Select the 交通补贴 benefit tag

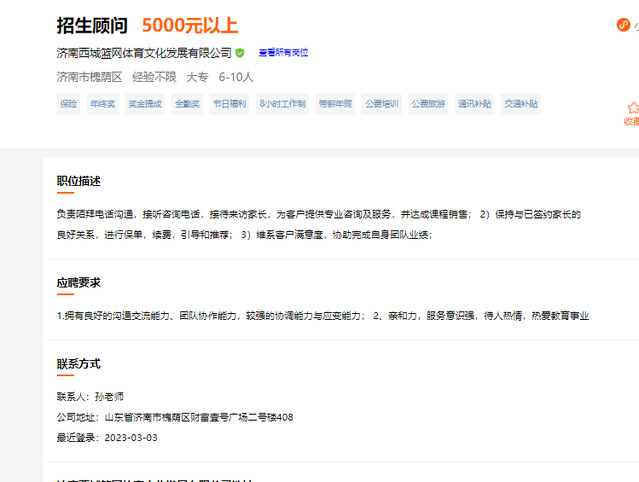520,103
